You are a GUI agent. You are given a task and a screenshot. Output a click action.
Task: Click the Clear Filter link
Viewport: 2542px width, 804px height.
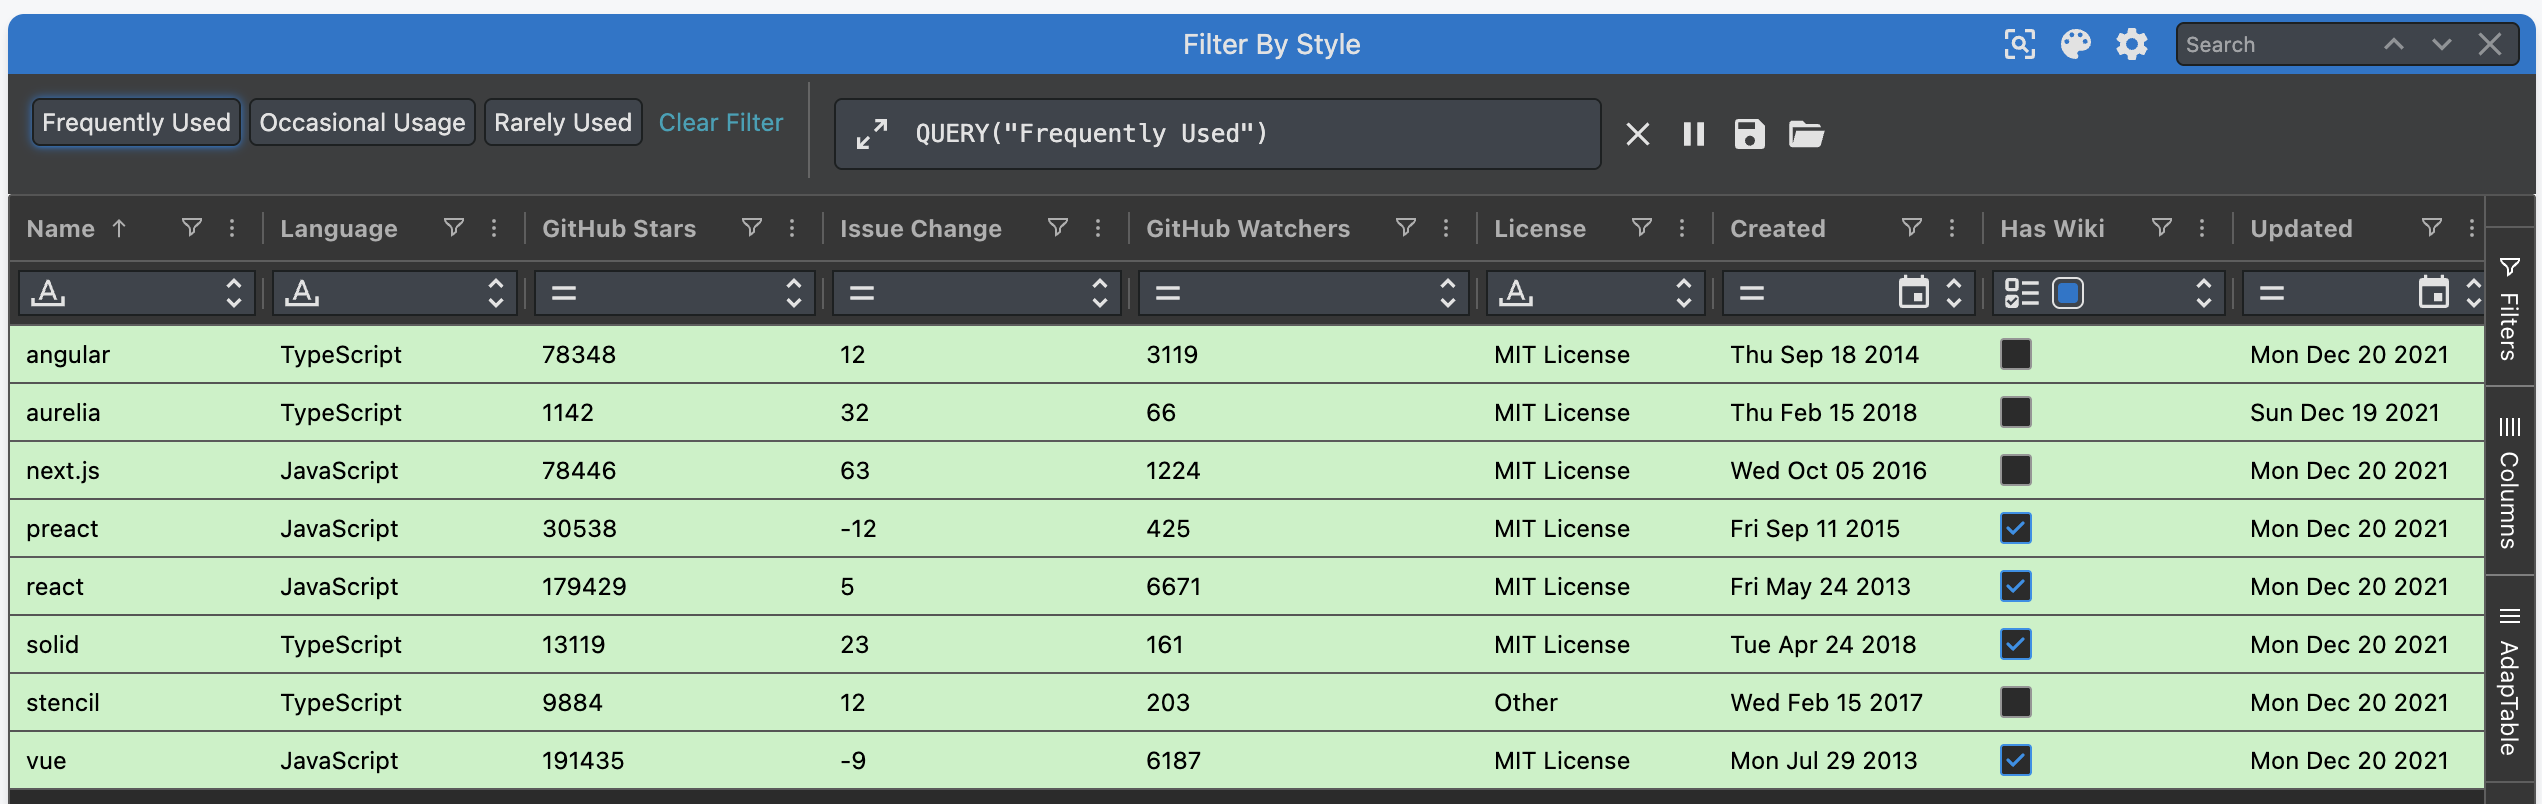point(720,122)
